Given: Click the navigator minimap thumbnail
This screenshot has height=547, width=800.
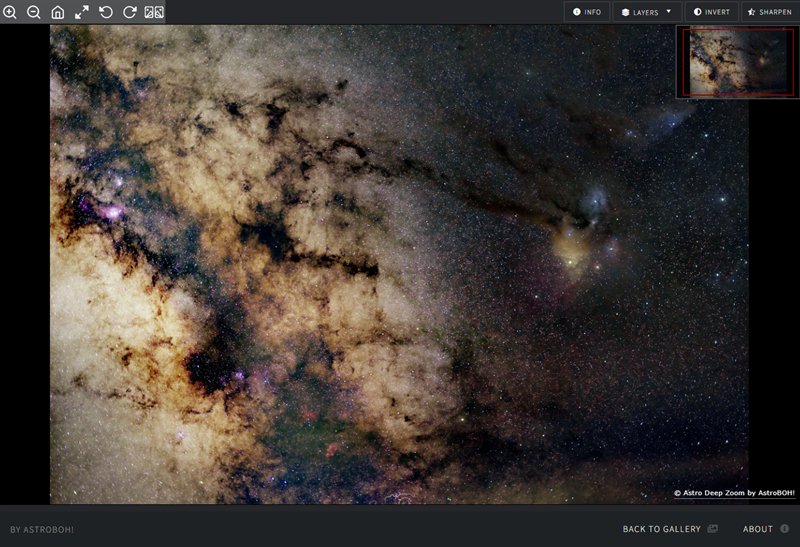Looking at the screenshot, I should (737, 62).
